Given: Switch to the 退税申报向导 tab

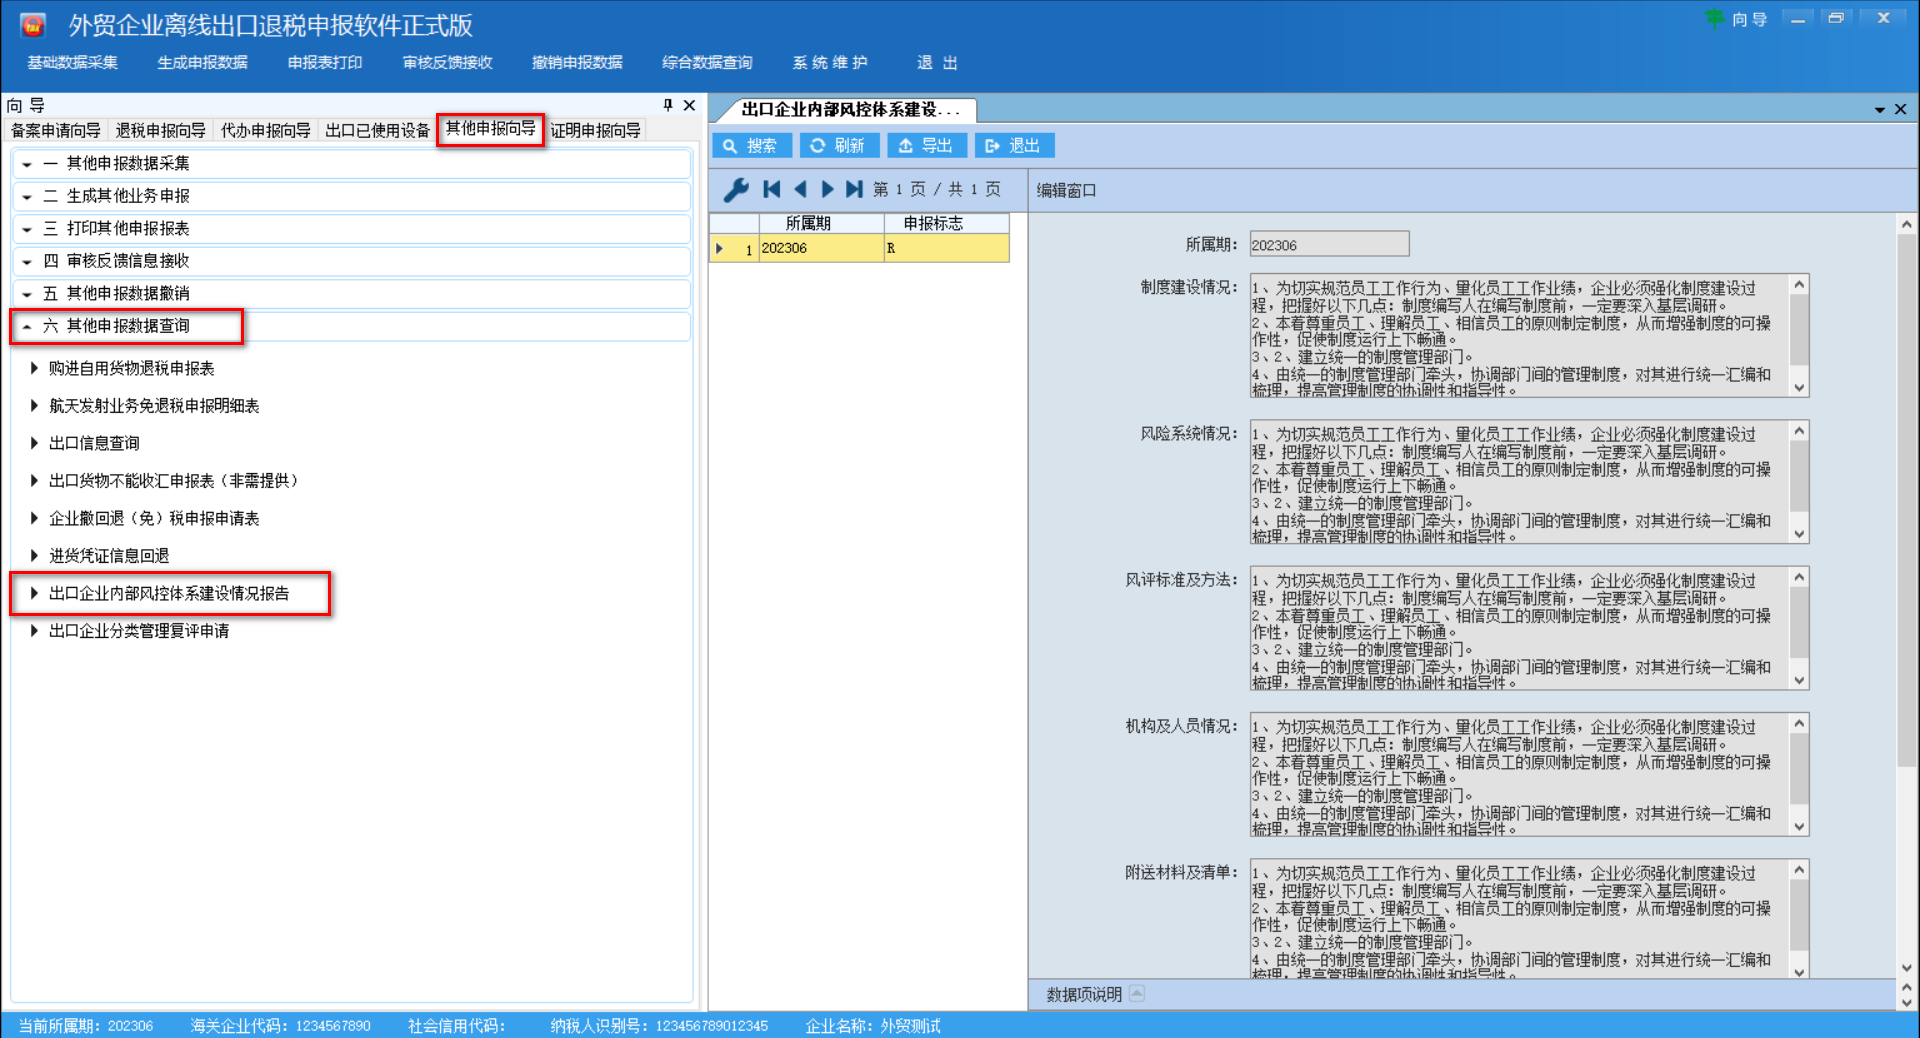Looking at the screenshot, I should pyautogui.click(x=160, y=131).
